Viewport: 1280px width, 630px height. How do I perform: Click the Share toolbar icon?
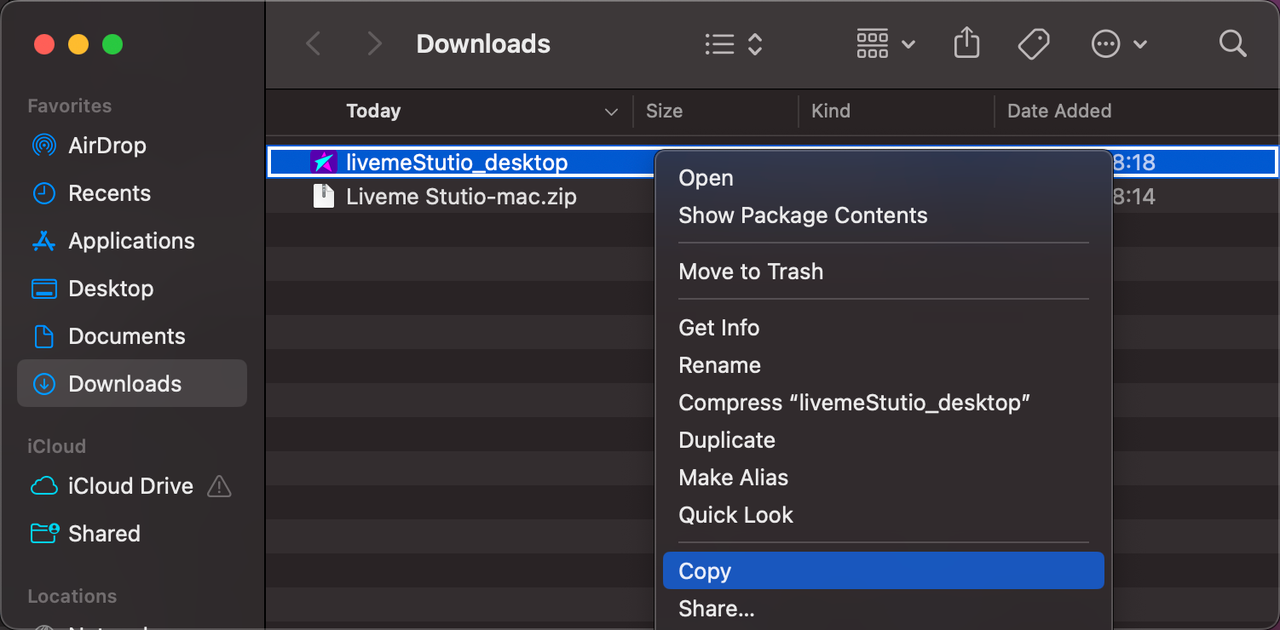pyautogui.click(x=966, y=44)
